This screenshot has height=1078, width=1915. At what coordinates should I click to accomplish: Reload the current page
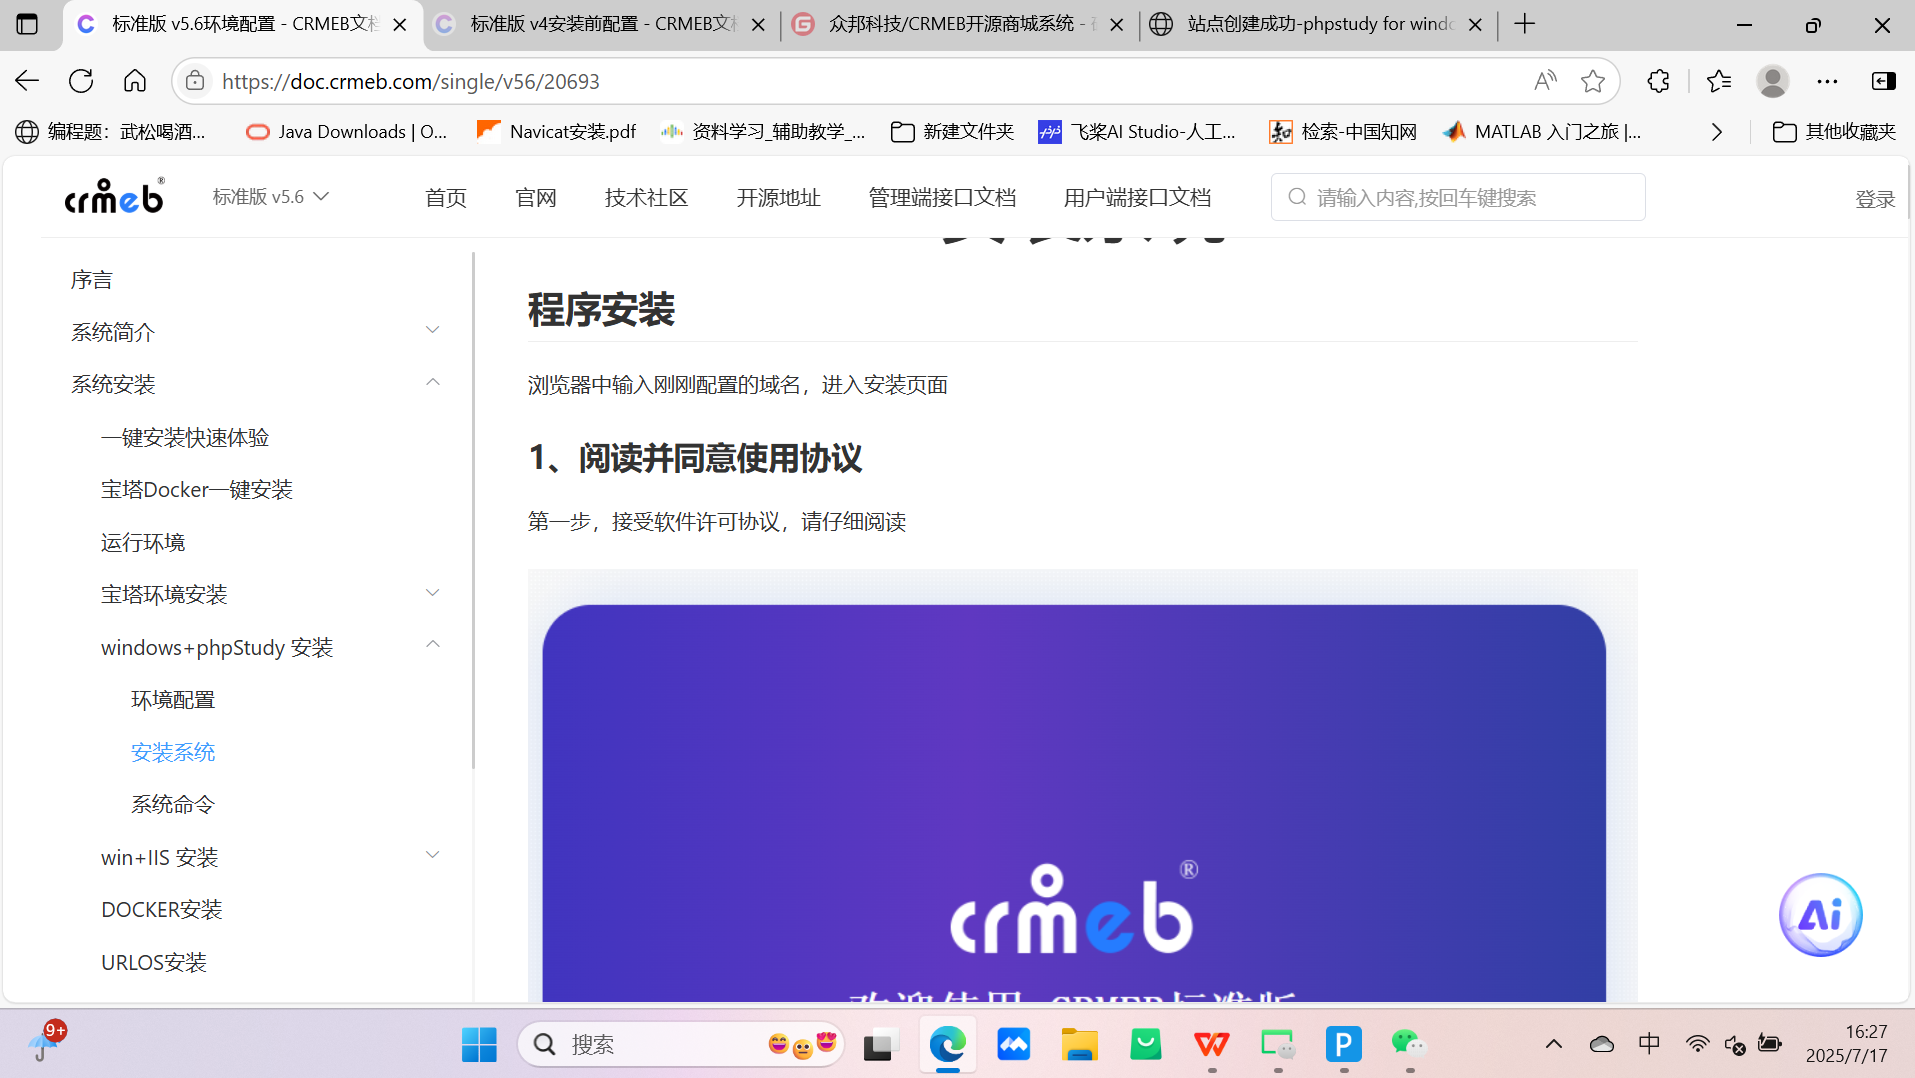coord(81,81)
